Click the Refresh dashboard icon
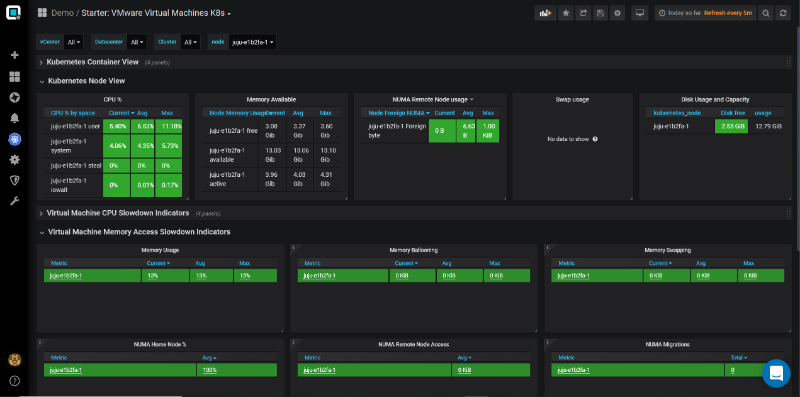This screenshot has width=800, height=397. [783, 13]
